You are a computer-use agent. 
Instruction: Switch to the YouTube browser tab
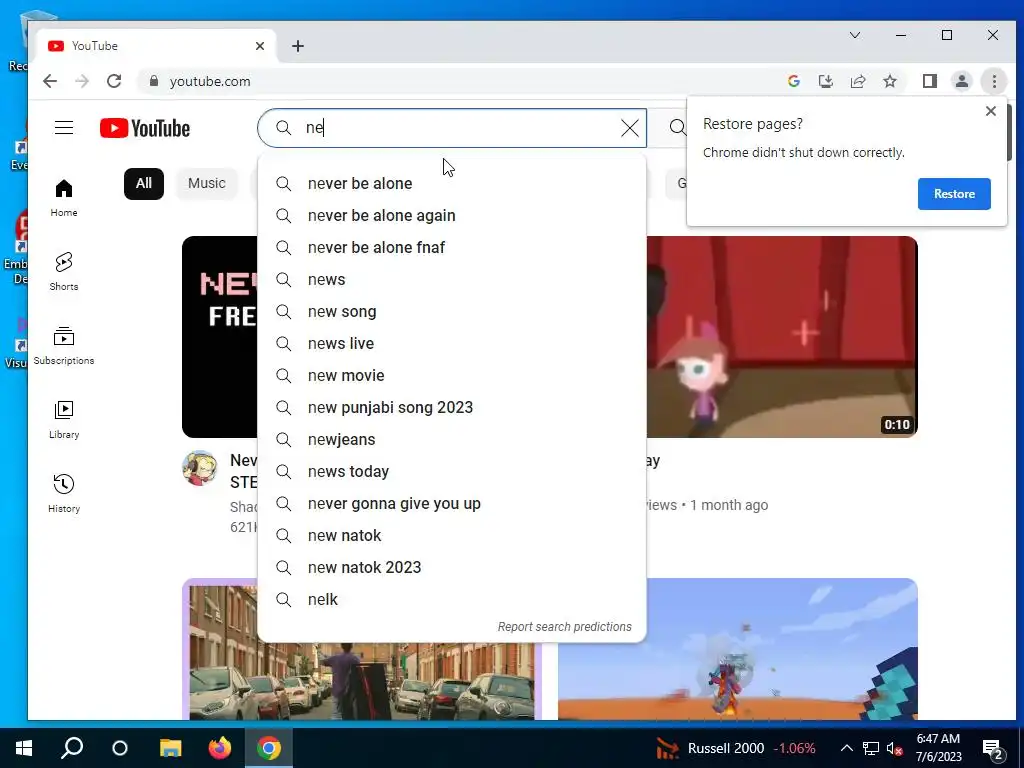tap(157, 46)
